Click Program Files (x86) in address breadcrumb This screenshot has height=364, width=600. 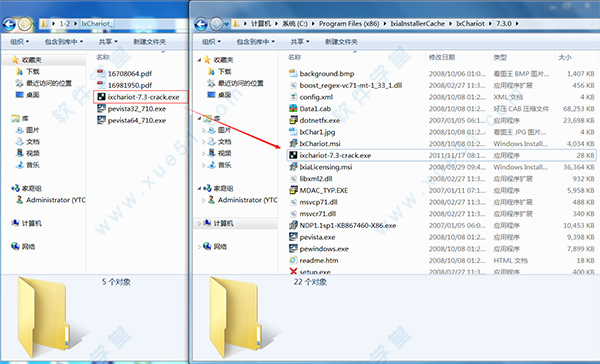point(349,24)
